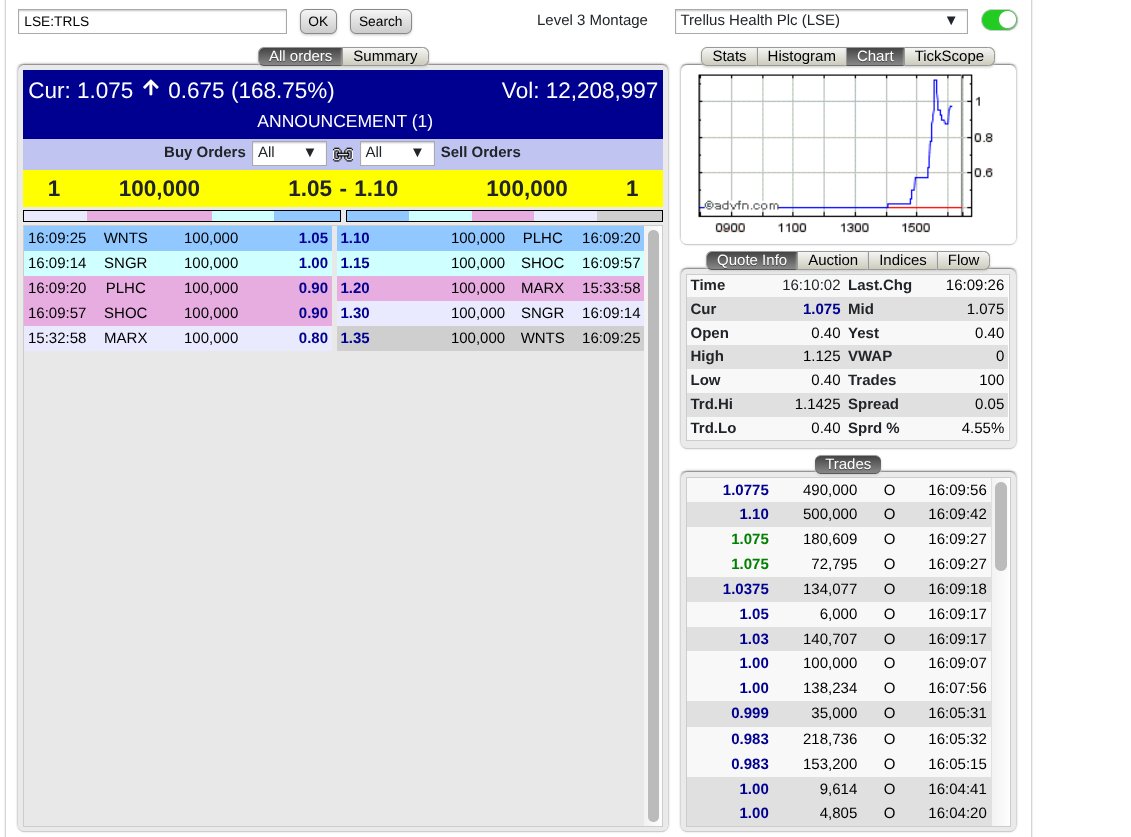This screenshot has height=837, width=1131.
Task: Open the Buy Orders All filter dropdown
Action: click(287, 153)
